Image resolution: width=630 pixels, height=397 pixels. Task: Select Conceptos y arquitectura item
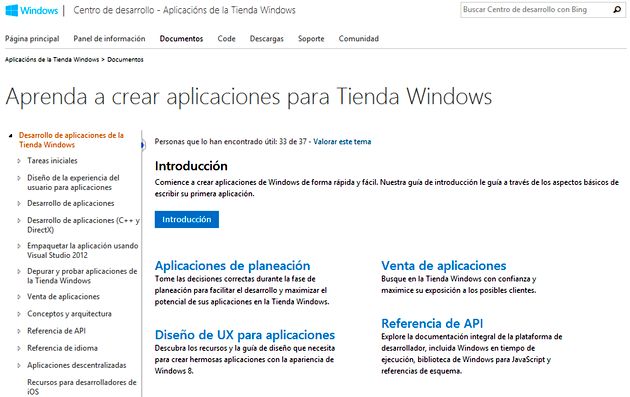click(70, 313)
